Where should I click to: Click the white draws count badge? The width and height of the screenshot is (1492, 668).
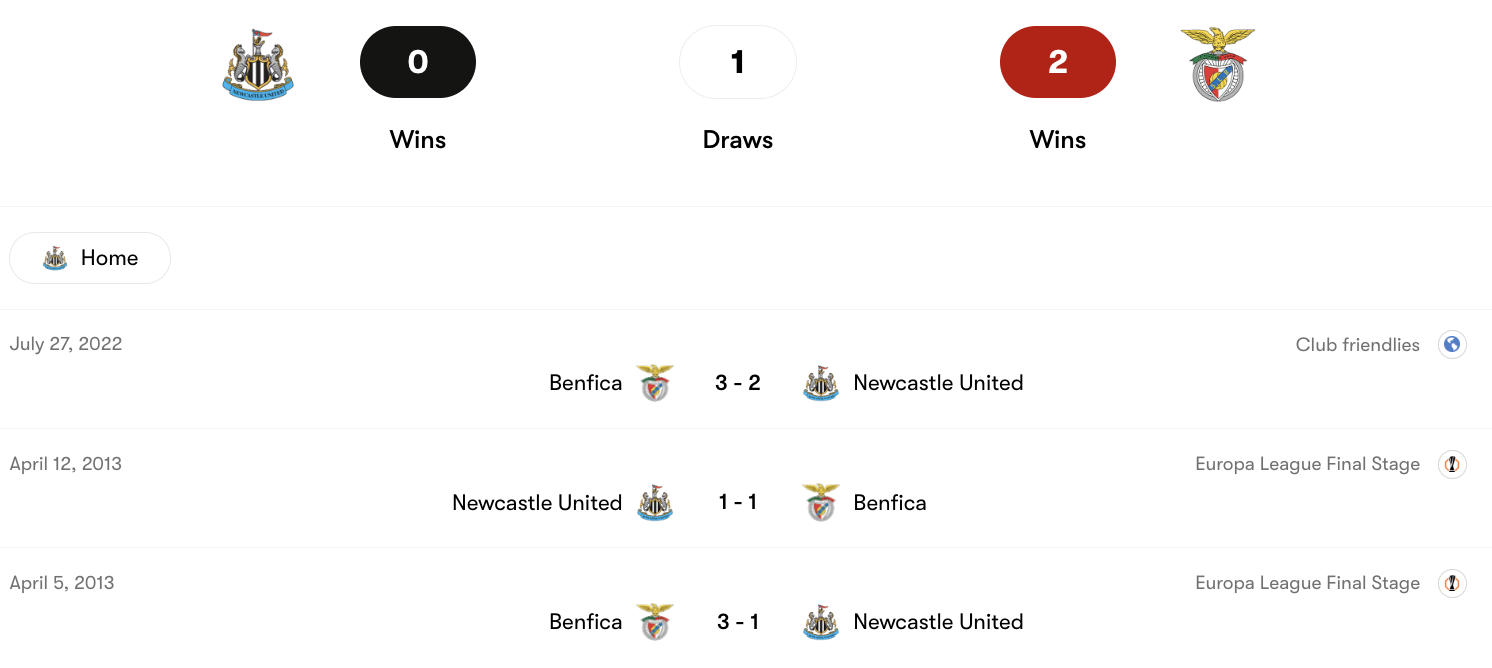tap(738, 62)
